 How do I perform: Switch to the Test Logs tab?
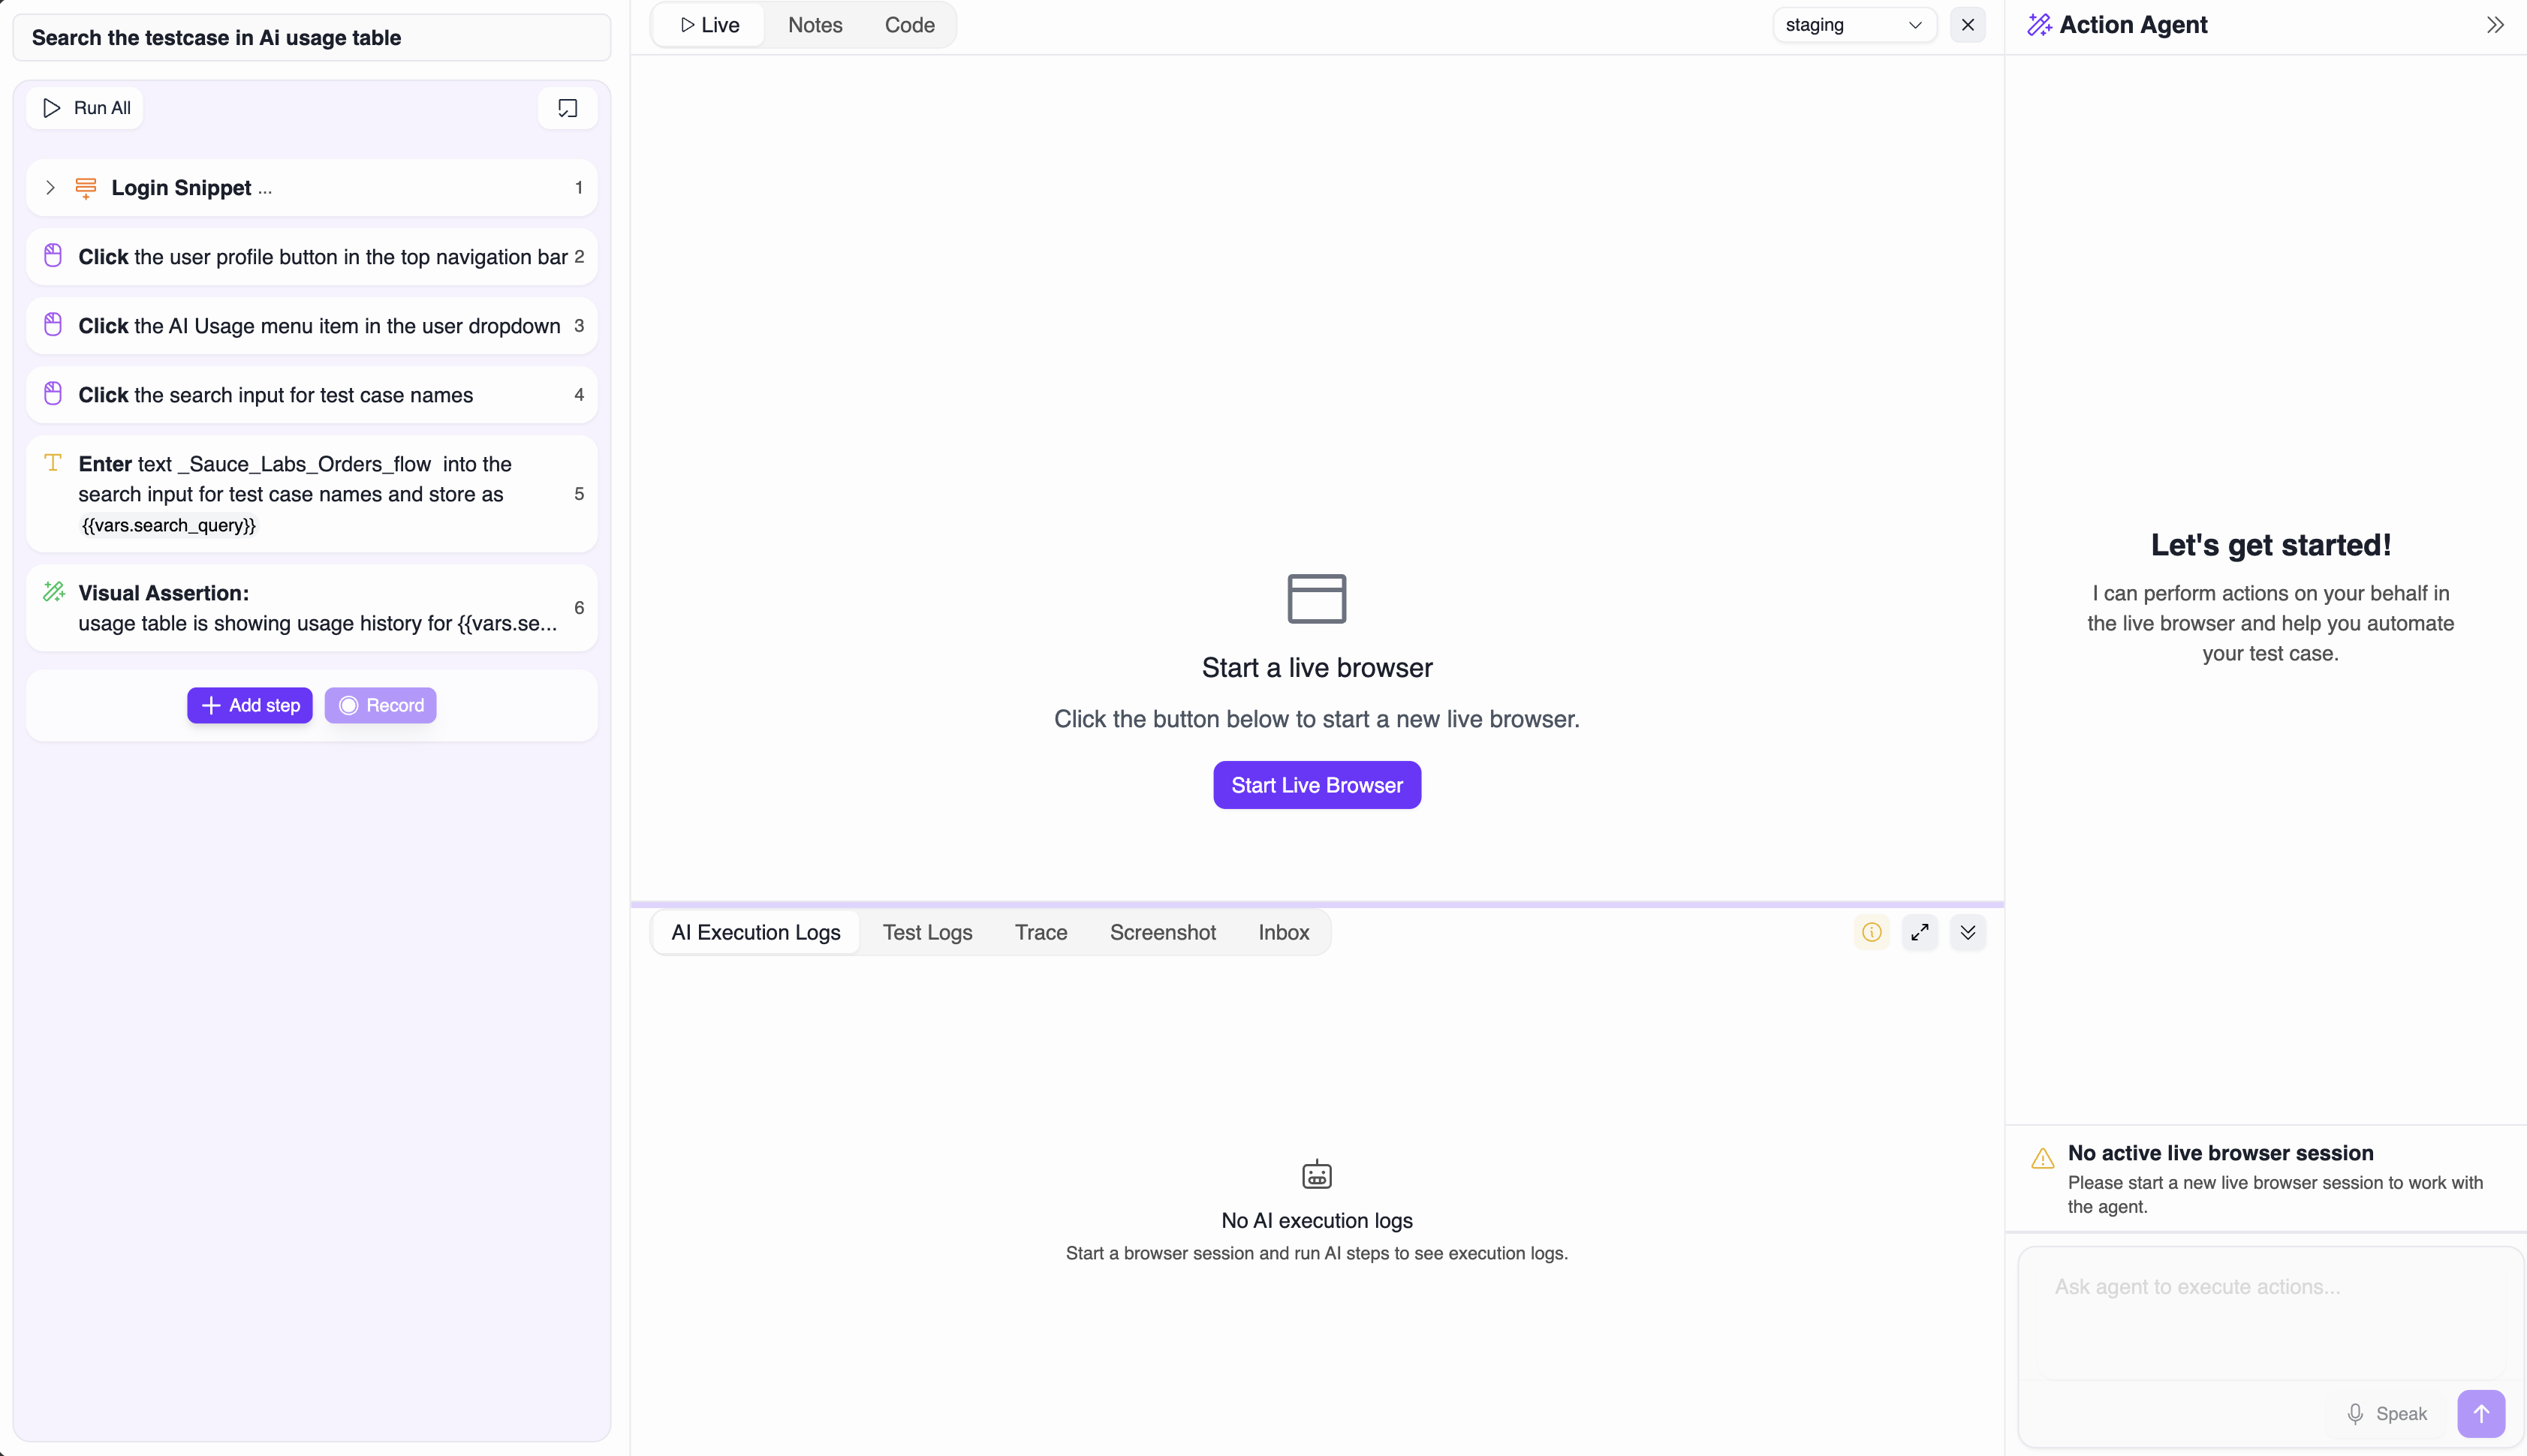[x=927, y=931]
